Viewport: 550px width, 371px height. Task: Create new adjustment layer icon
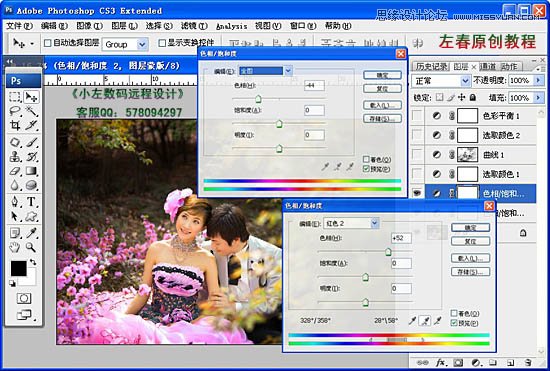tap(476, 362)
